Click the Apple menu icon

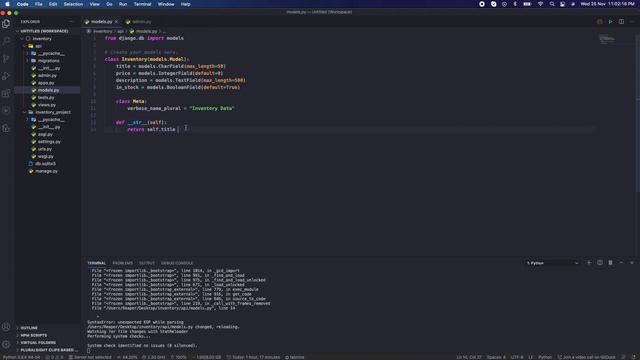[x=7, y=4]
